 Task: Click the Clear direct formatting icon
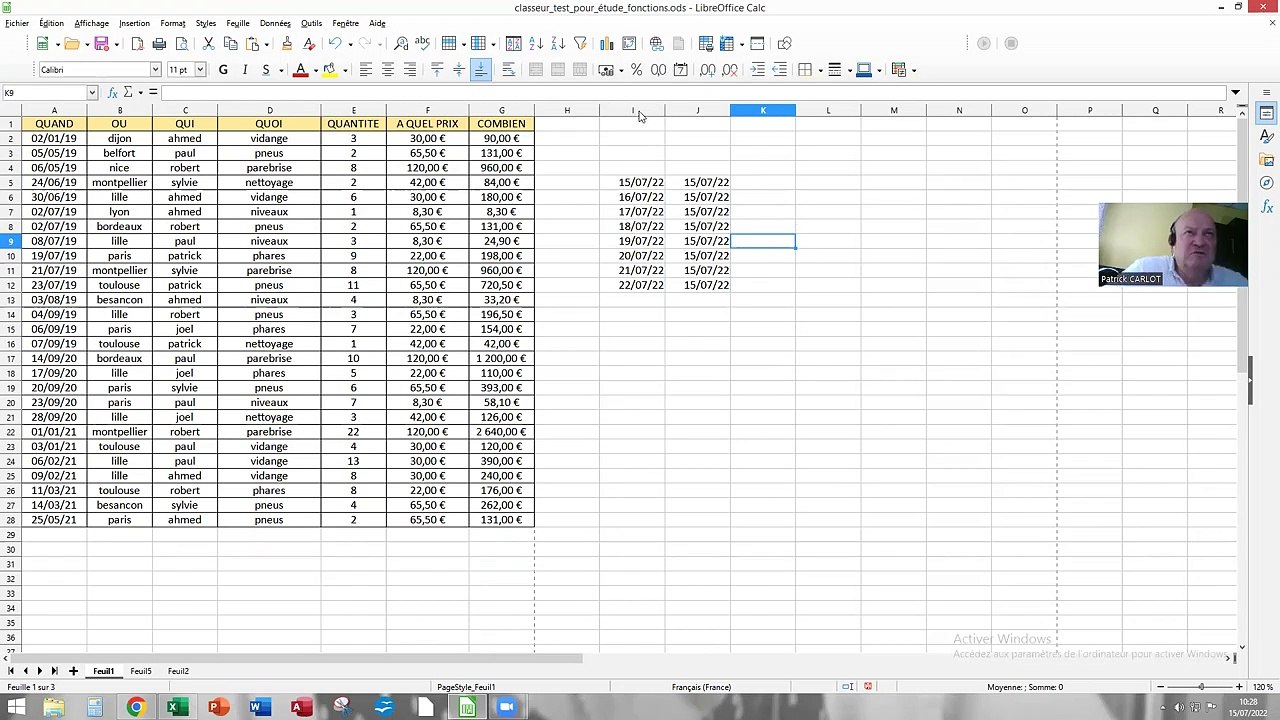click(x=309, y=43)
